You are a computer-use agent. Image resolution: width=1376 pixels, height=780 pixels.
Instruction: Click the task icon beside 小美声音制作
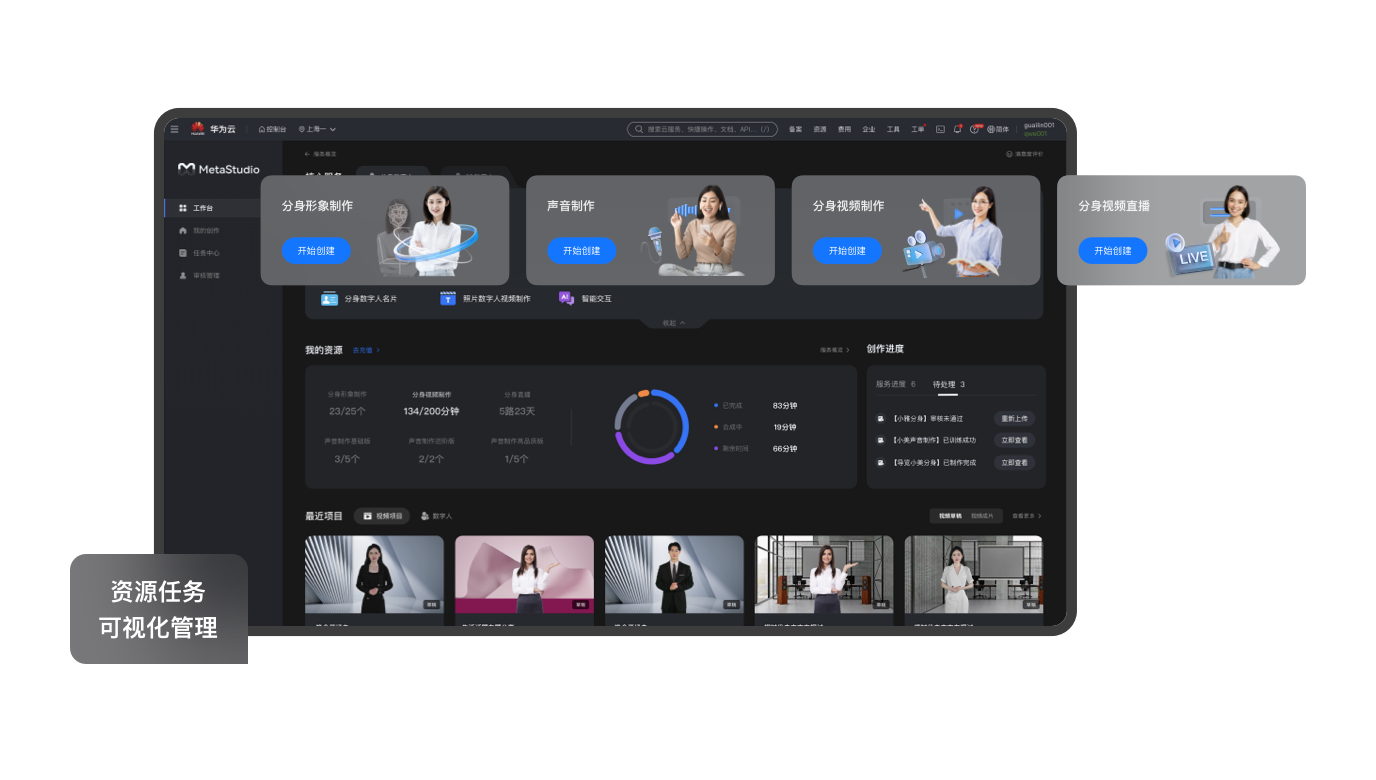pyautogui.click(x=881, y=440)
